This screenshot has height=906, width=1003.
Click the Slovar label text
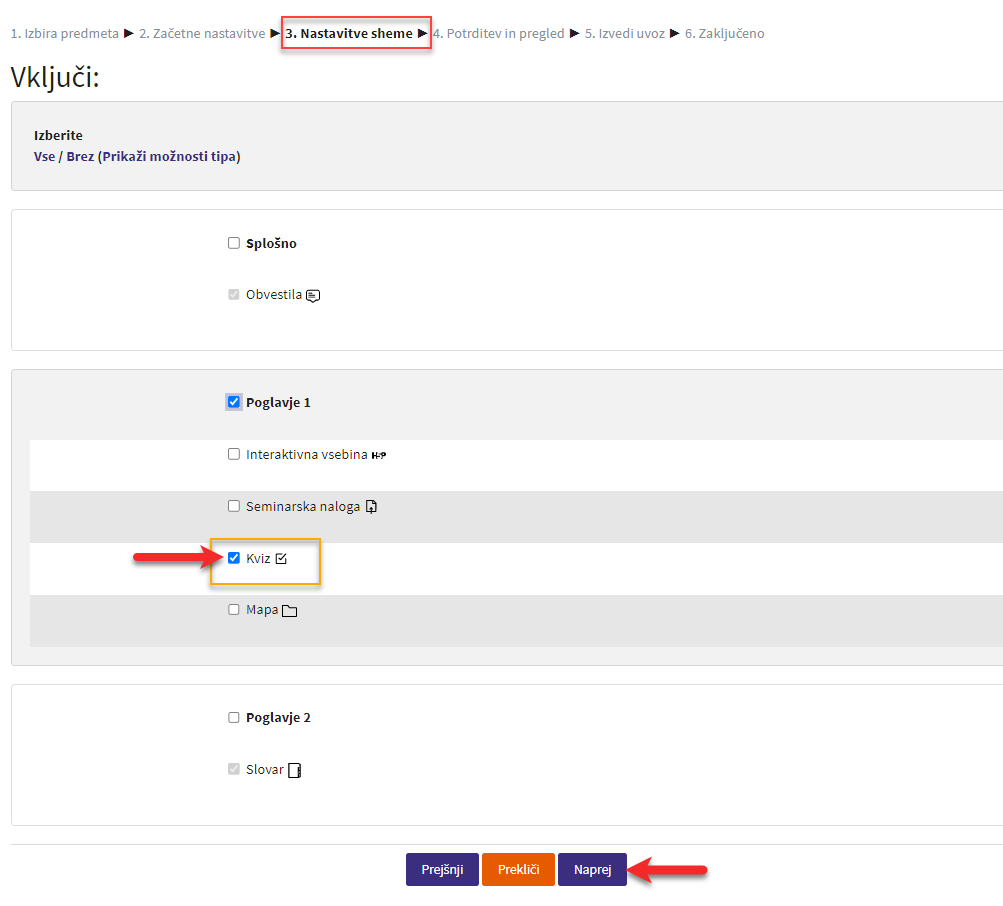(x=265, y=770)
